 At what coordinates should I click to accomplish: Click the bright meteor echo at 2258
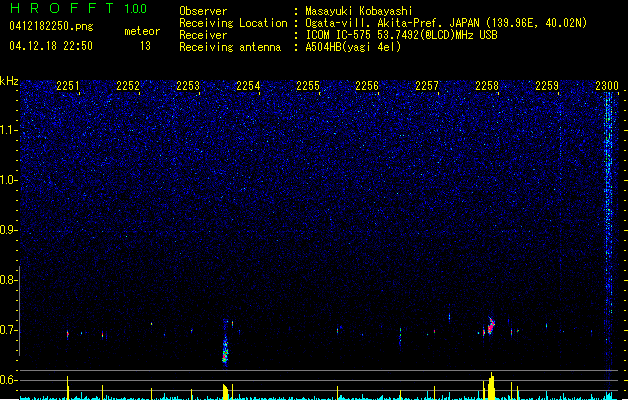[491, 326]
